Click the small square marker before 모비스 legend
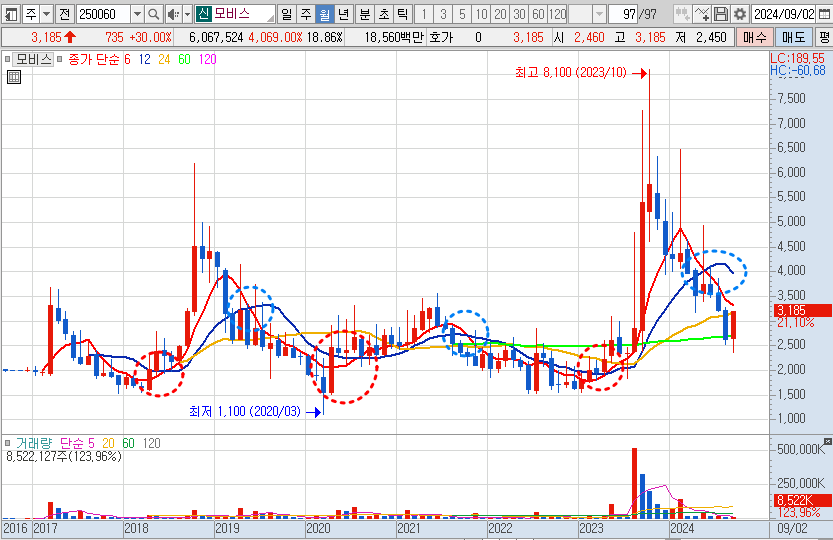 pyautogui.click(x=7, y=59)
